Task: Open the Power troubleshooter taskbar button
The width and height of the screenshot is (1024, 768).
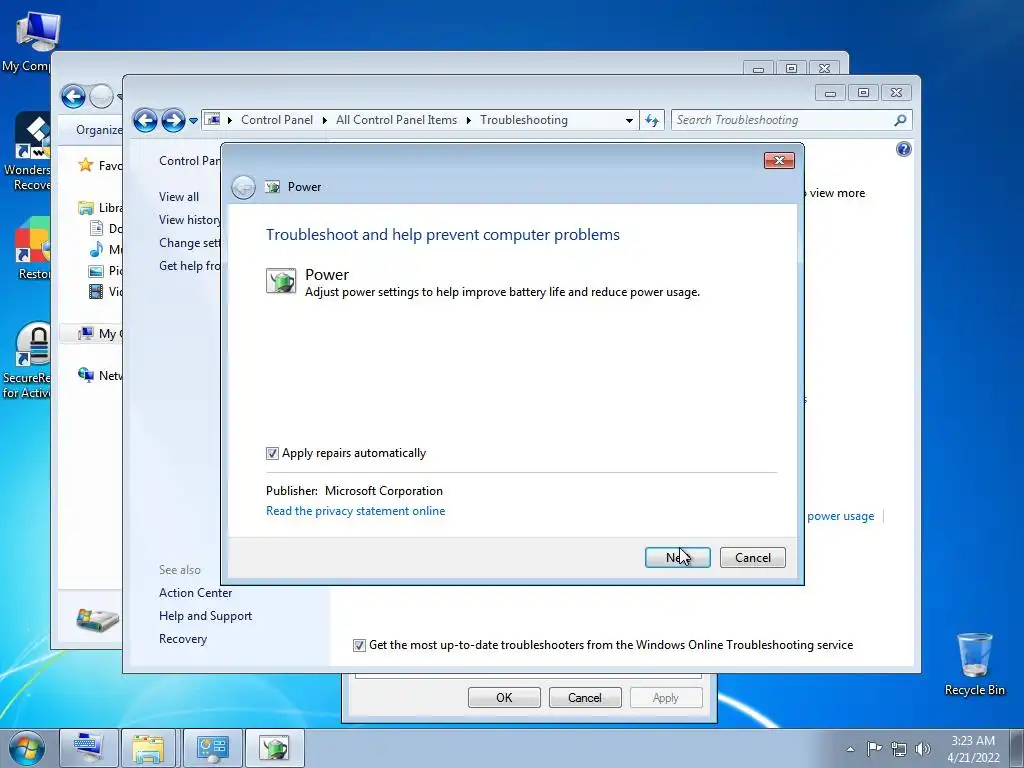Action: [x=274, y=748]
